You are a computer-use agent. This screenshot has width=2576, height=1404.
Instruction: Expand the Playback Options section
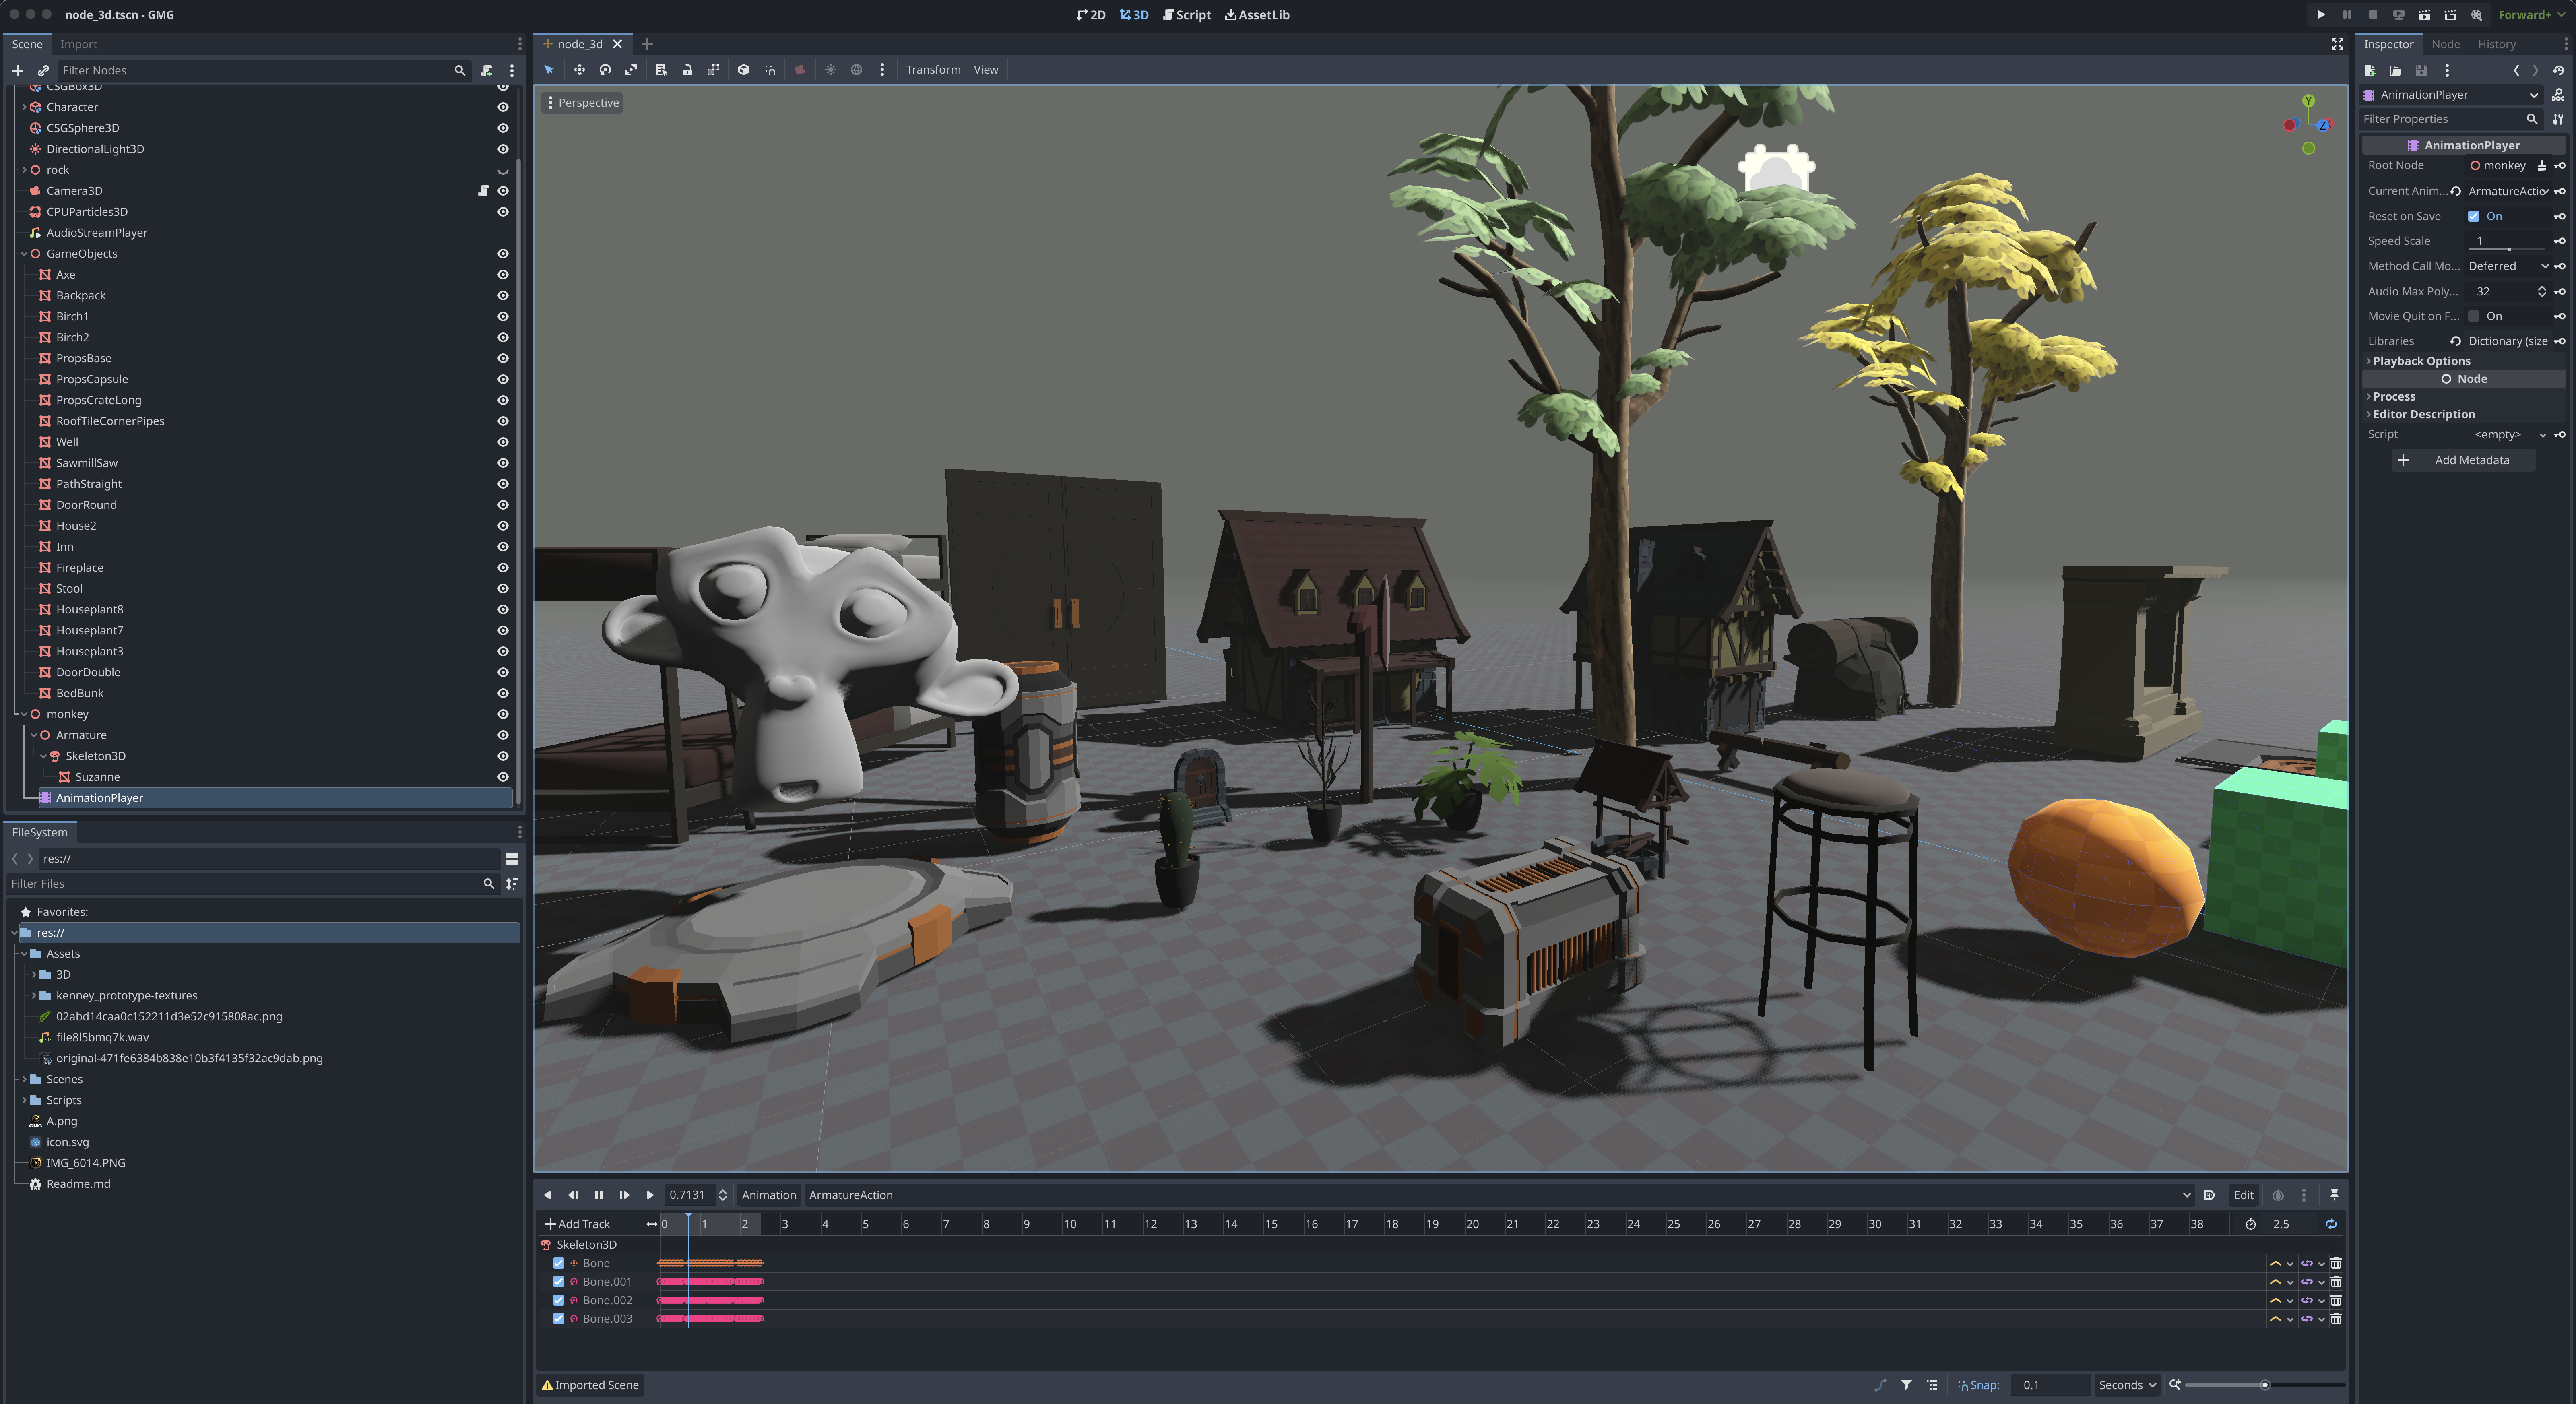(2421, 361)
